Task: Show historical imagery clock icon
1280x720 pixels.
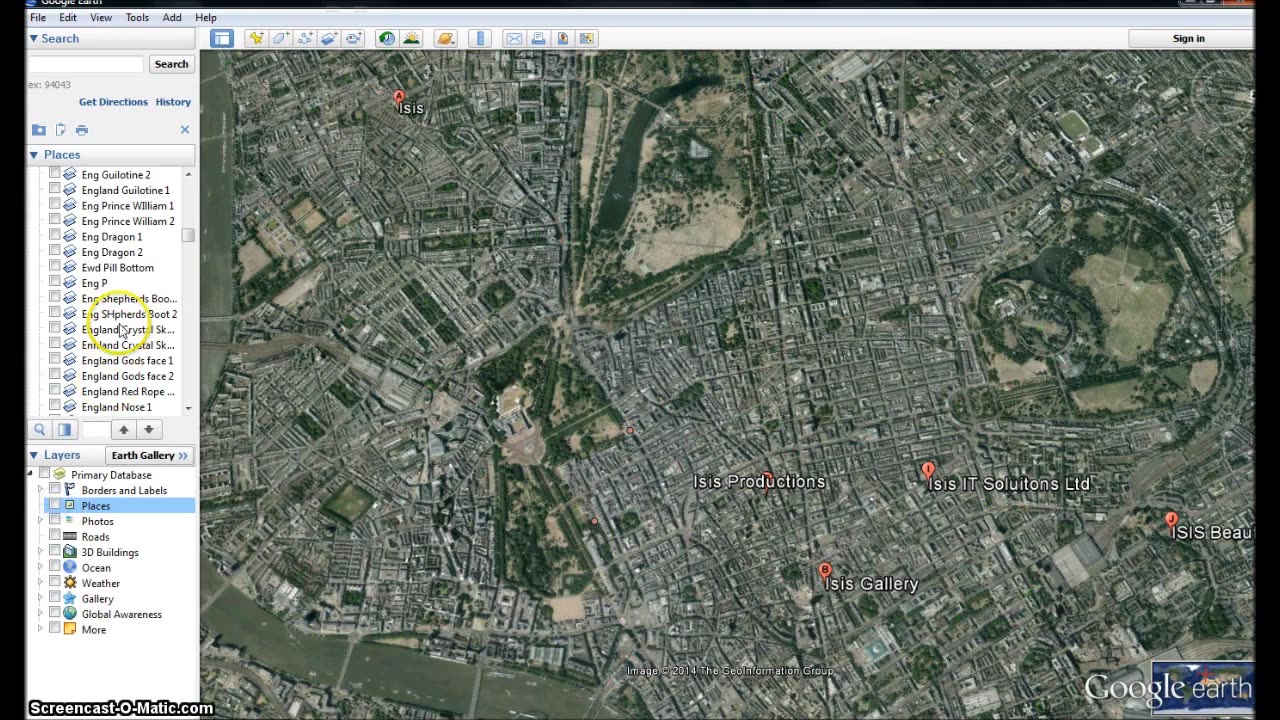Action: 387,38
